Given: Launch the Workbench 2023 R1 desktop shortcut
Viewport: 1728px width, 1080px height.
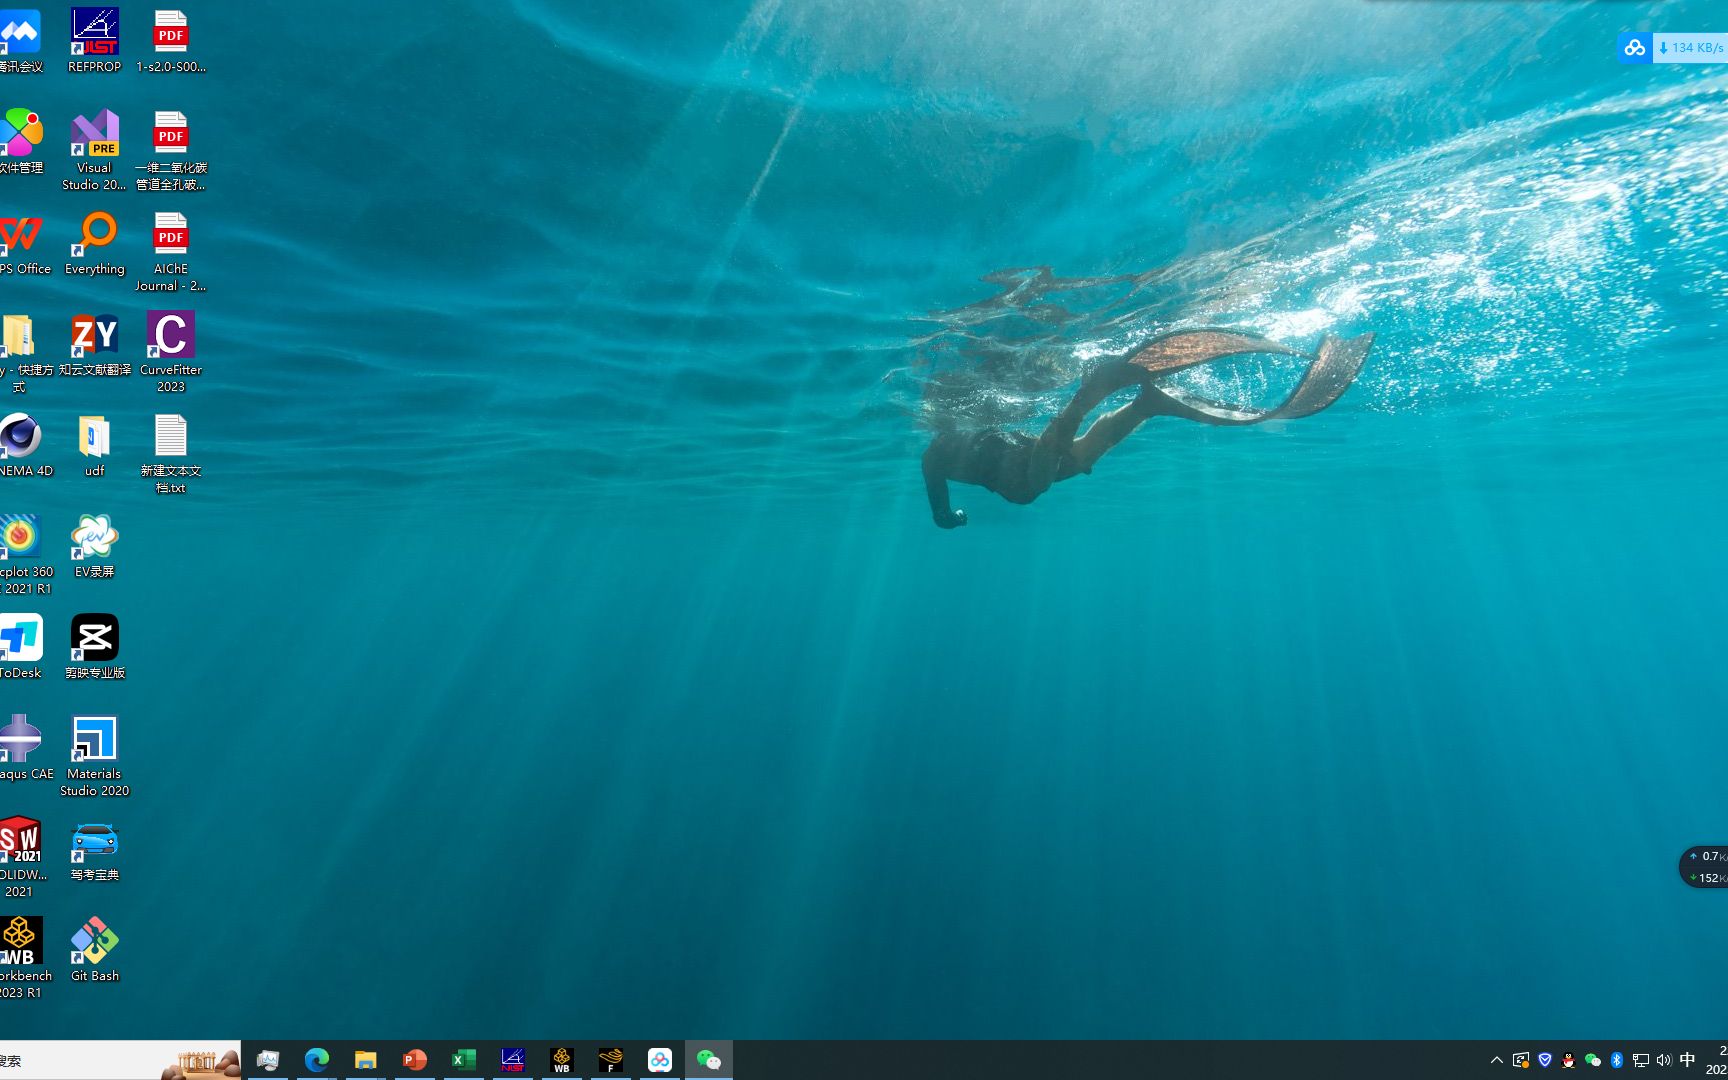Looking at the screenshot, I should tap(24, 958).
